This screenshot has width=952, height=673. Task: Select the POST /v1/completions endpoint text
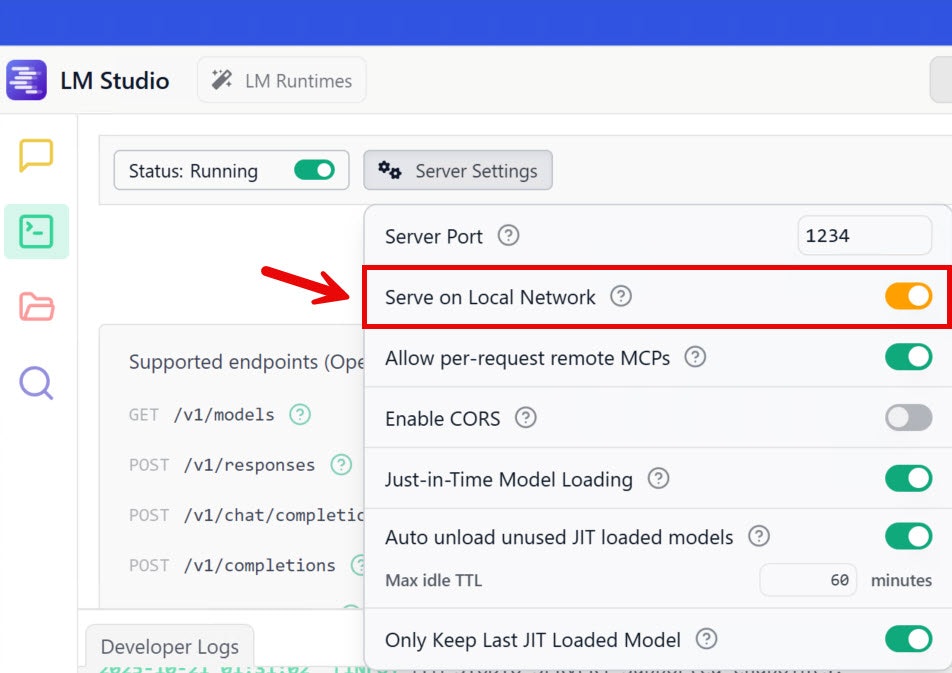click(x=232, y=565)
